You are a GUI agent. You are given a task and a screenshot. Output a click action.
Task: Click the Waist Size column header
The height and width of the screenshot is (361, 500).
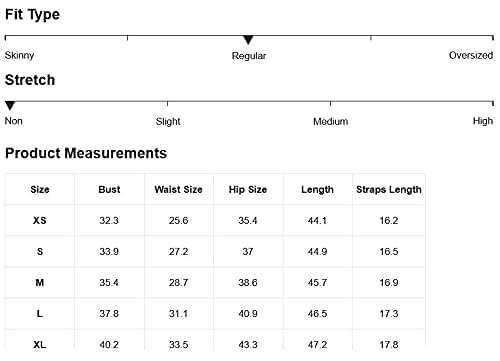pyautogui.click(x=178, y=190)
